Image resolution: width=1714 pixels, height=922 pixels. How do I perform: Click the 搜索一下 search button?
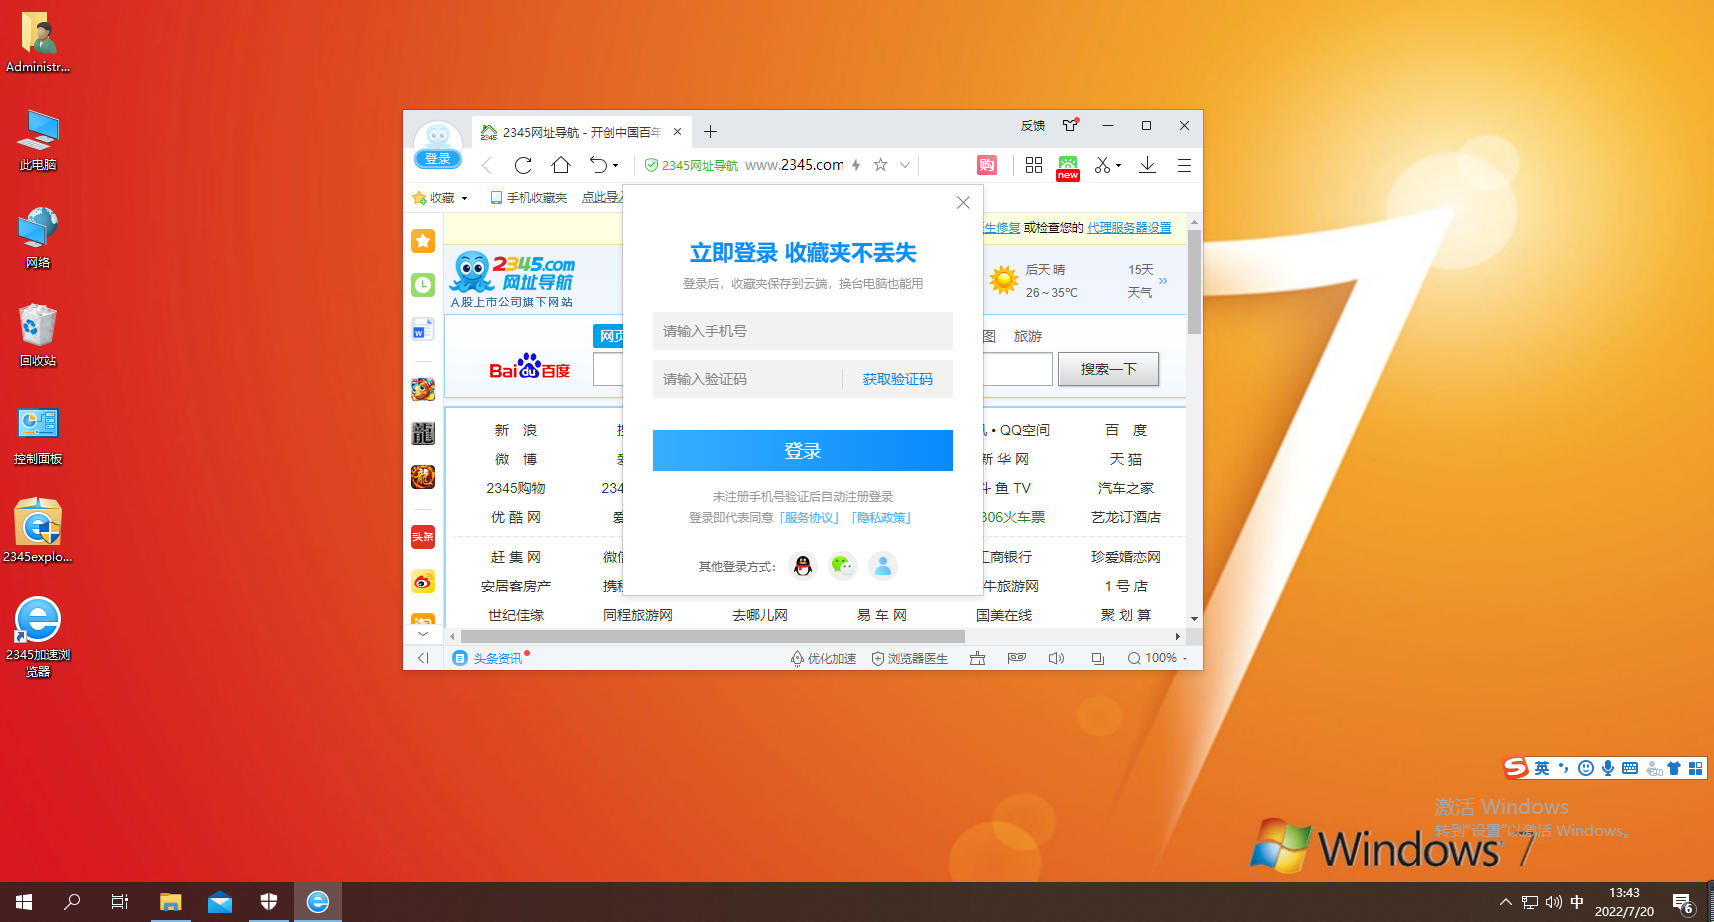1109,369
